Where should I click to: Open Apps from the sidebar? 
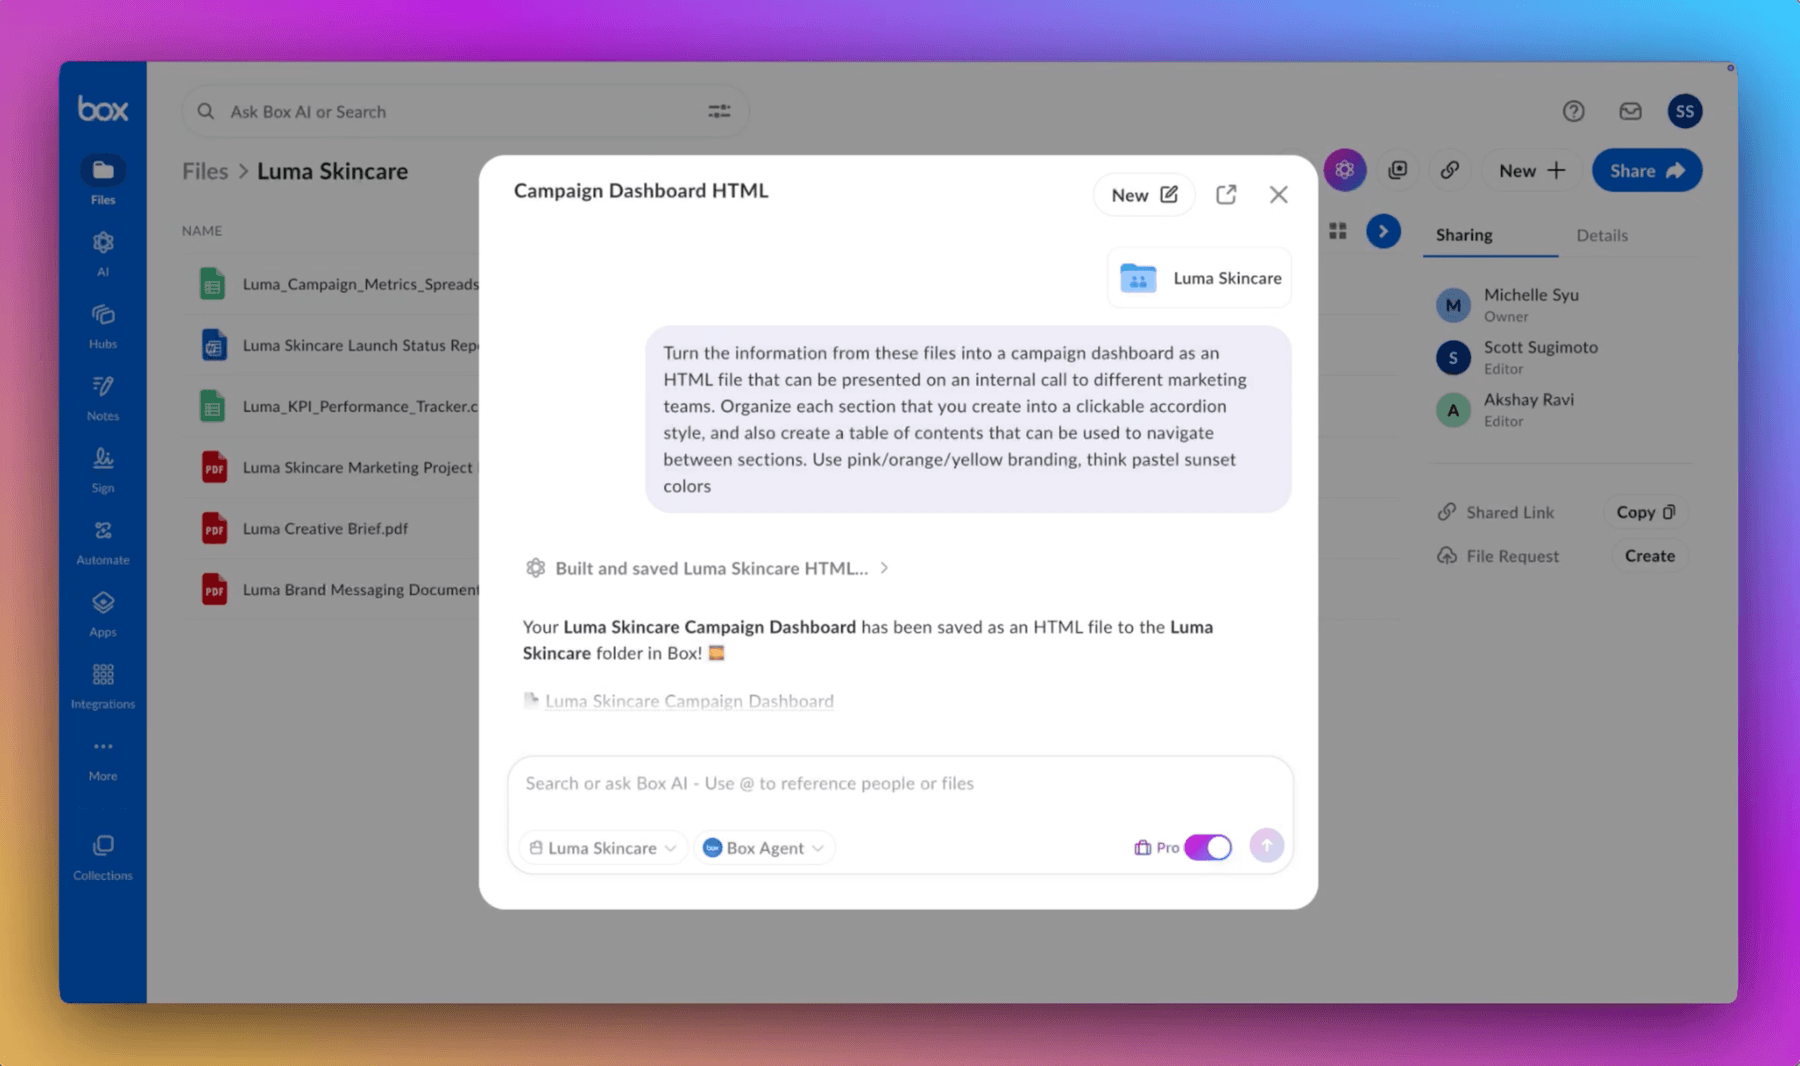pyautogui.click(x=103, y=614)
